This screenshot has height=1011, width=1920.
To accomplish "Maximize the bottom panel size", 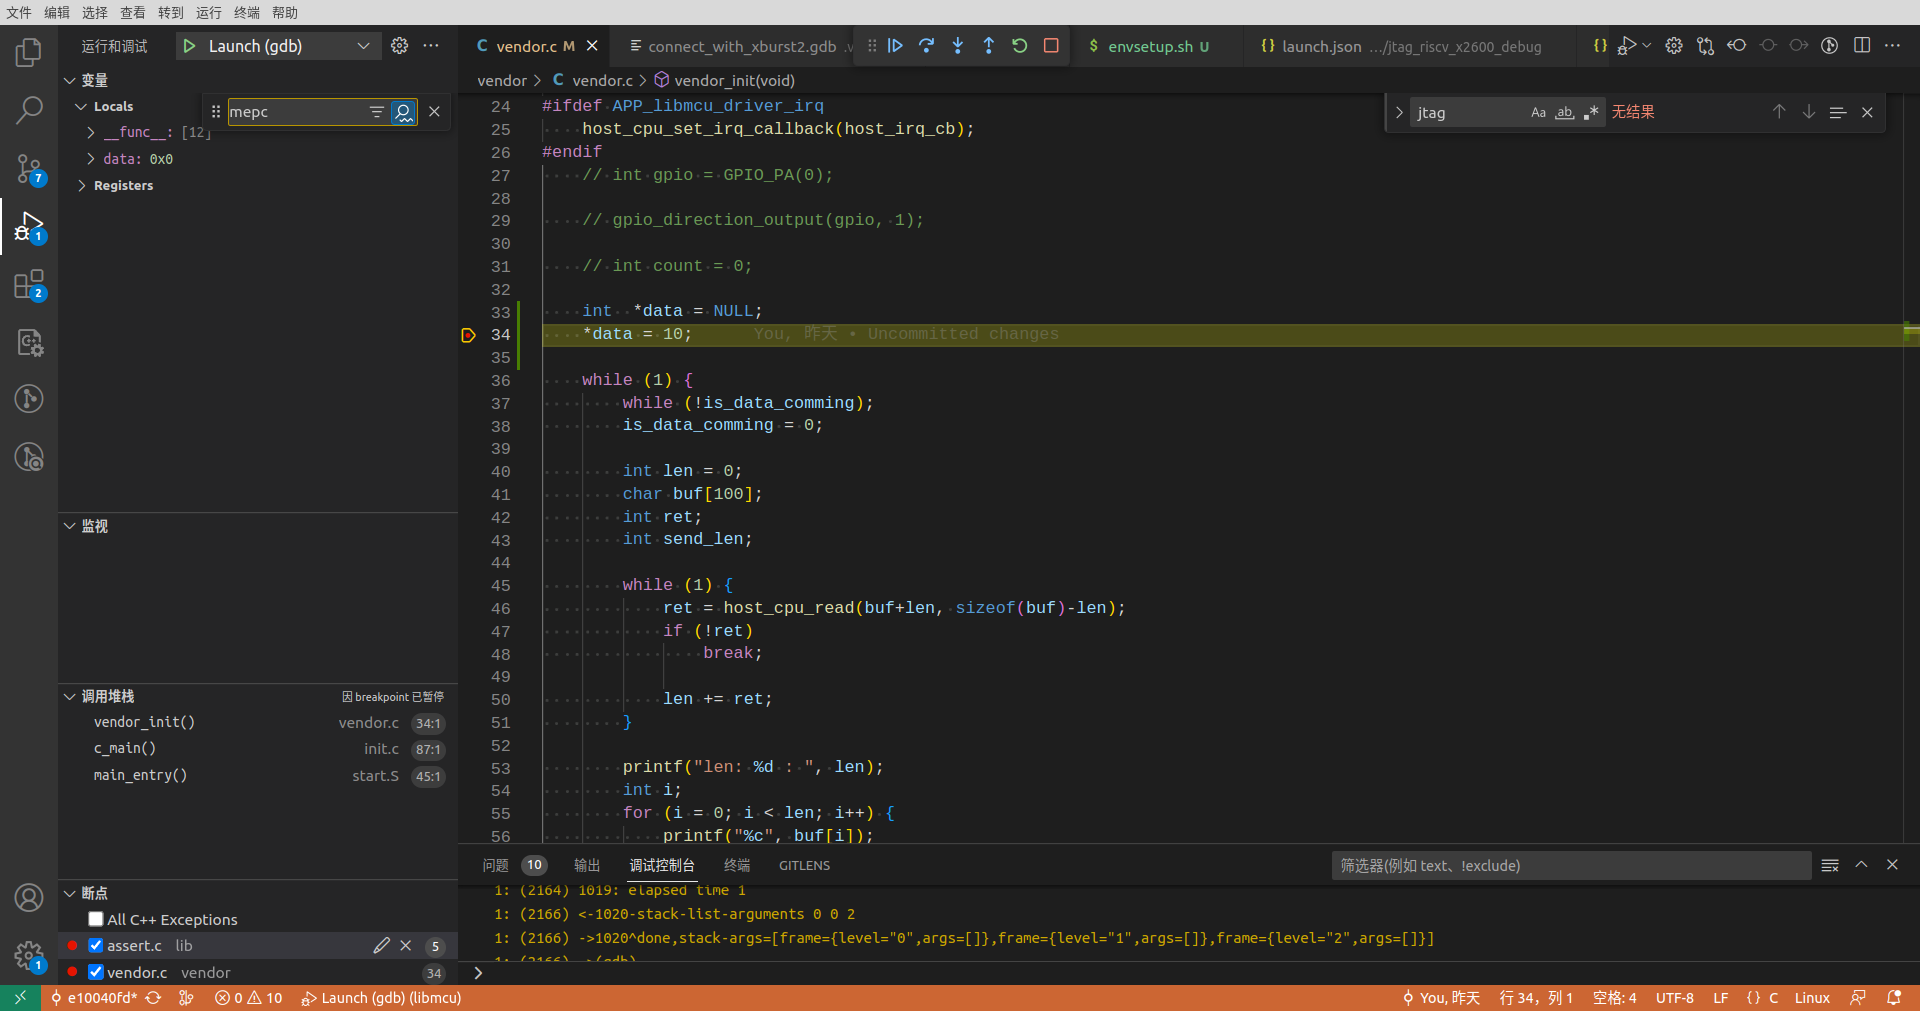I will pyautogui.click(x=1861, y=866).
